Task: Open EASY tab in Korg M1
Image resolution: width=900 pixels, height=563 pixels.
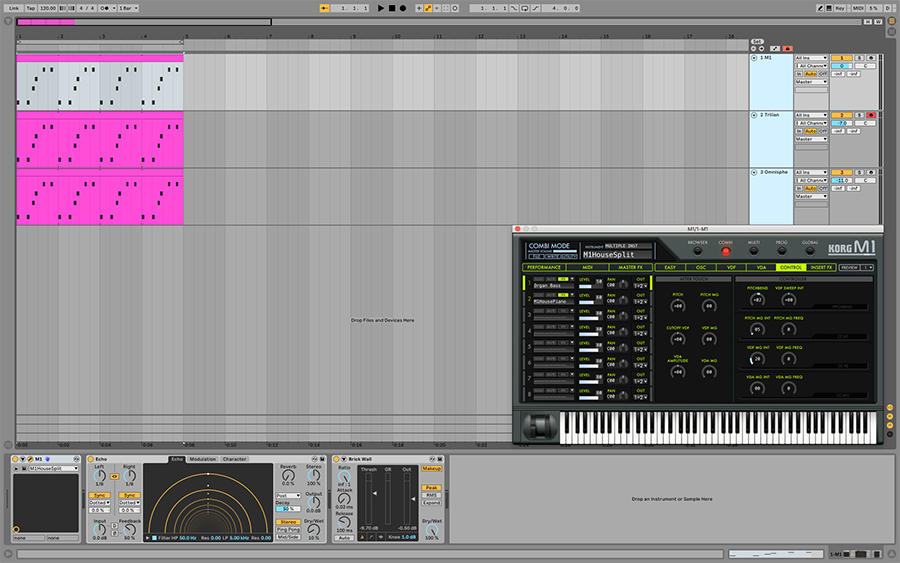Action: [x=670, y=267]
